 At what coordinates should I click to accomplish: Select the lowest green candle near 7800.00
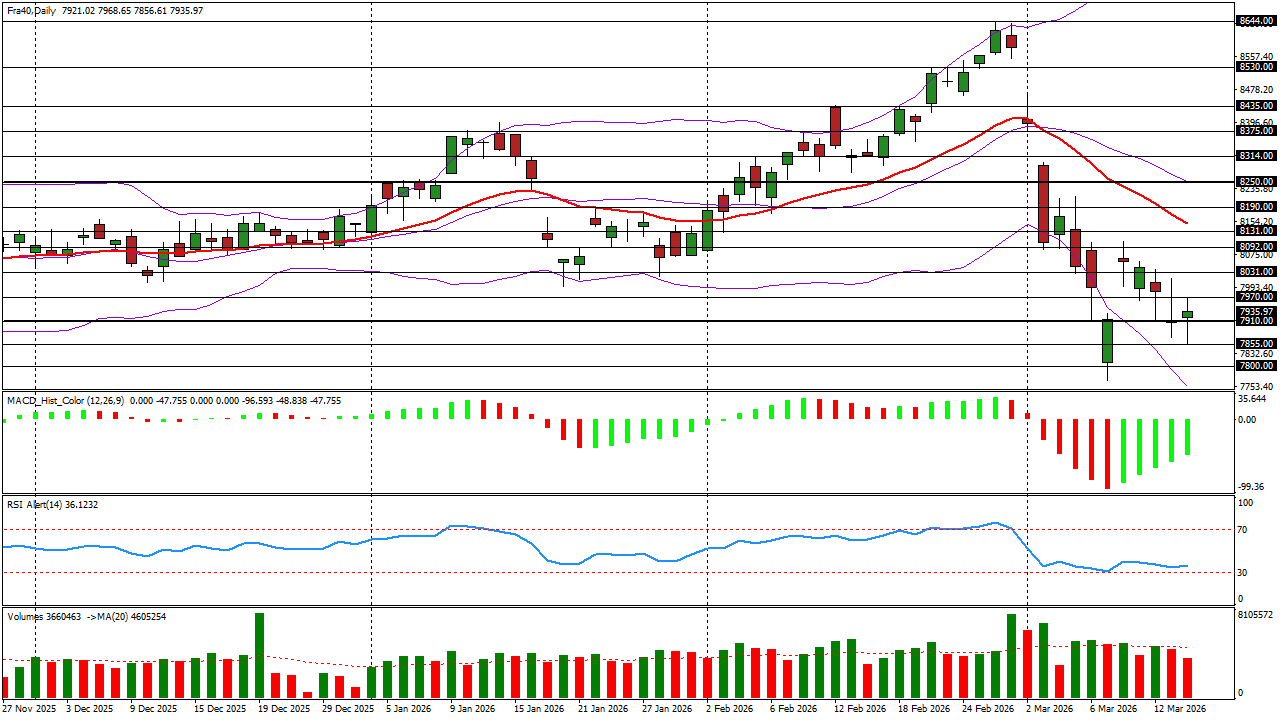[1107, 341]
